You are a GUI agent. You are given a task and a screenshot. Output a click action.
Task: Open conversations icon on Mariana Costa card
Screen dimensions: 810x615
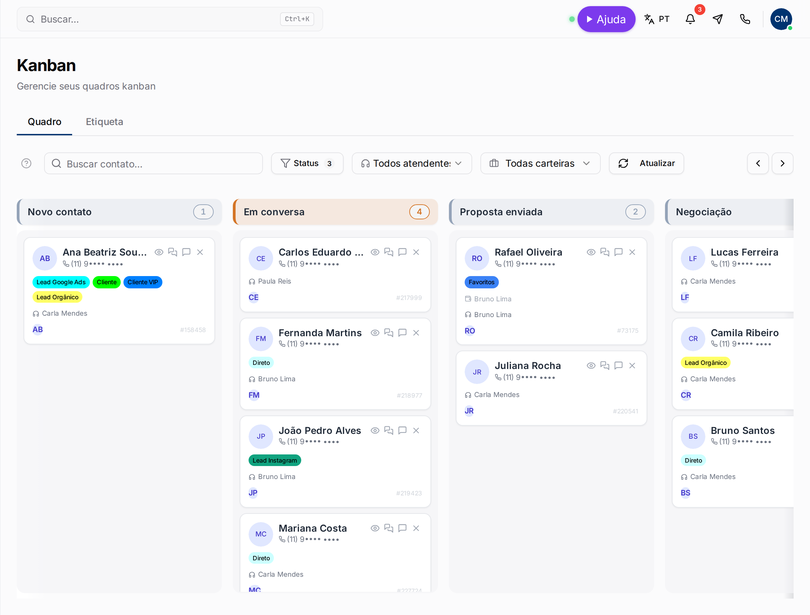click(388, 528)
